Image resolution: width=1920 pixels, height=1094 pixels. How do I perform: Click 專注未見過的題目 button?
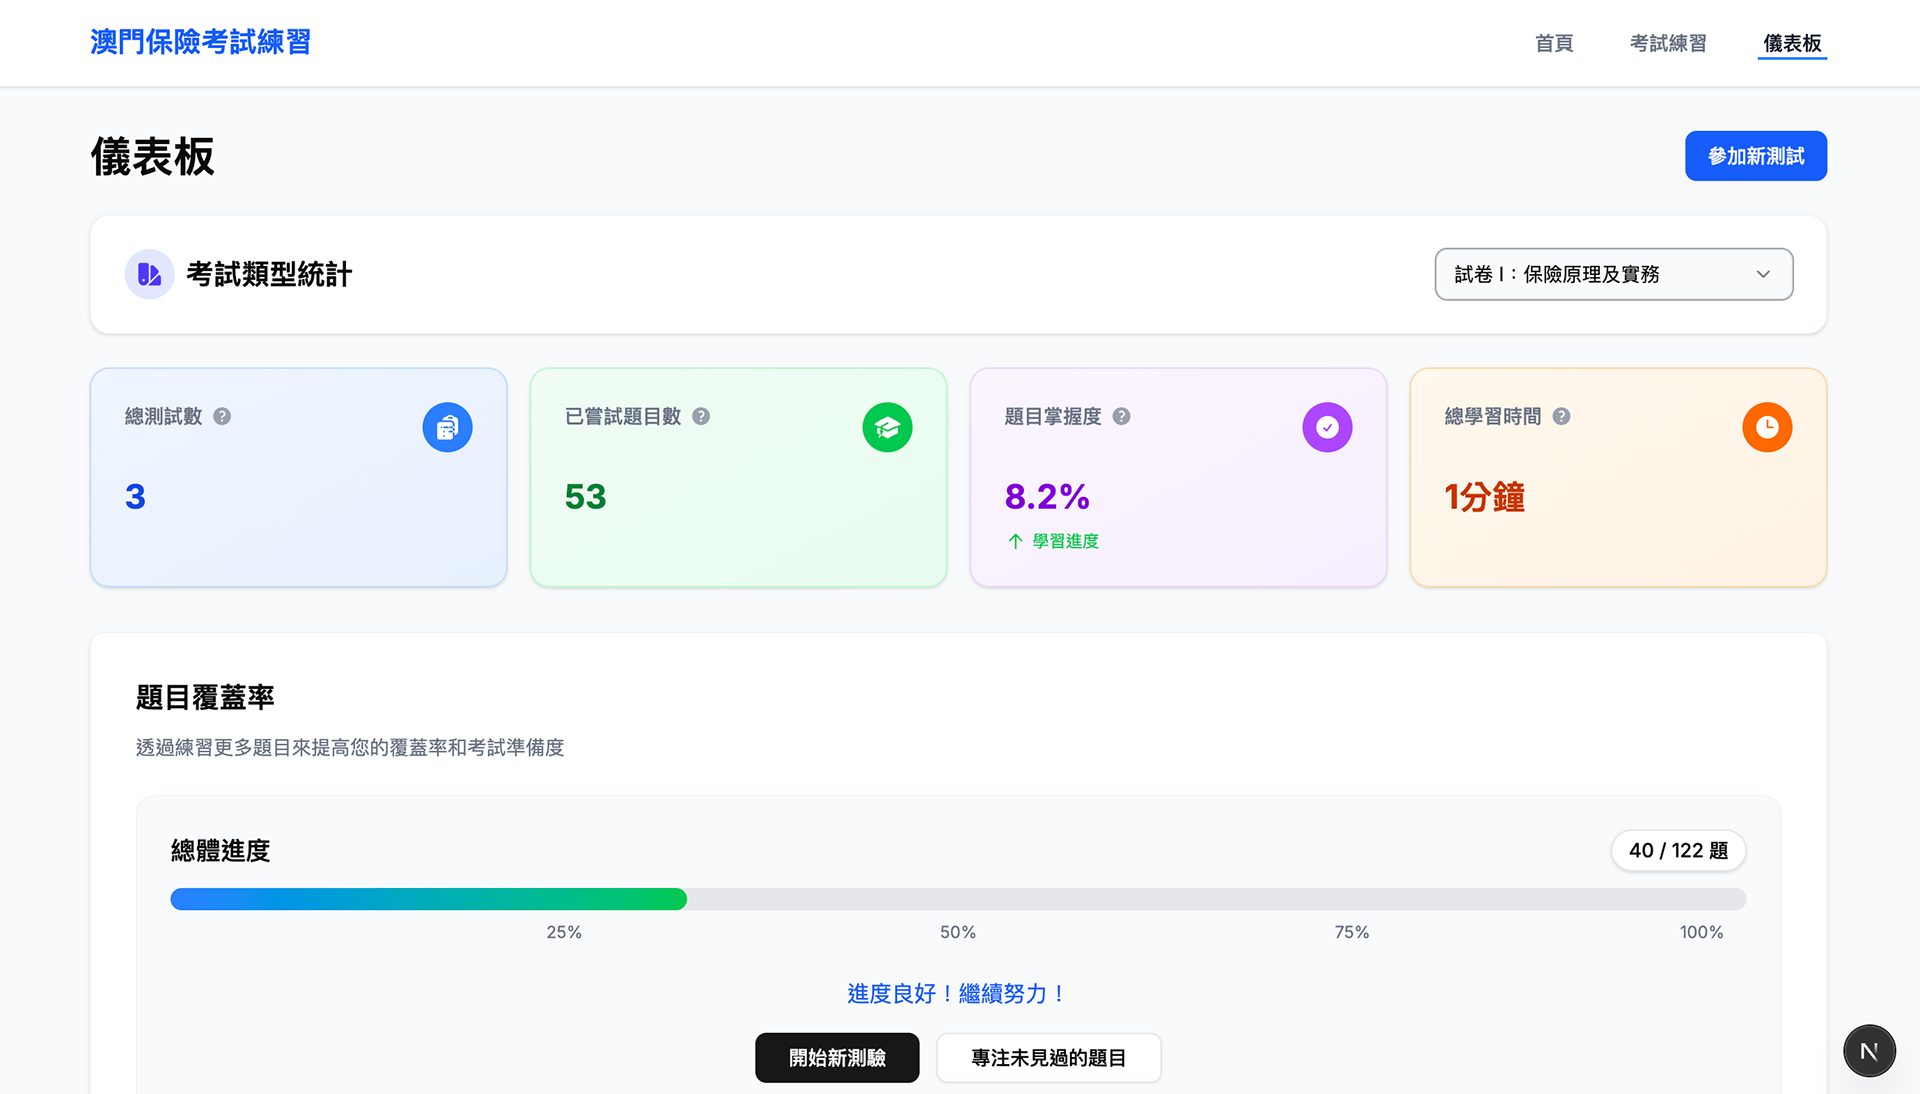coord(1048,1058)
